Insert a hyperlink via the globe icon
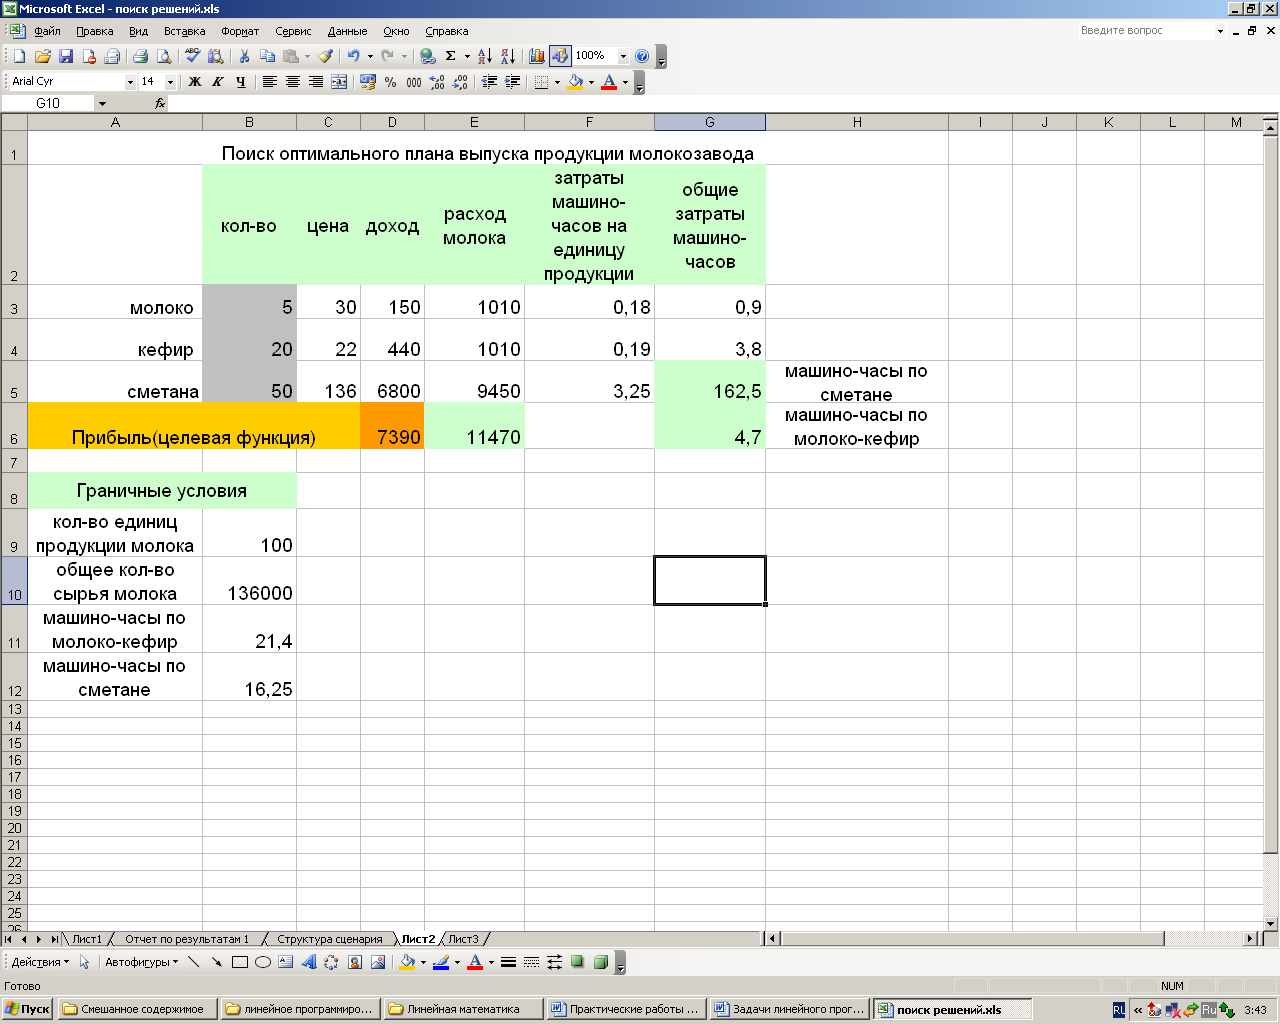 [428, 56]
